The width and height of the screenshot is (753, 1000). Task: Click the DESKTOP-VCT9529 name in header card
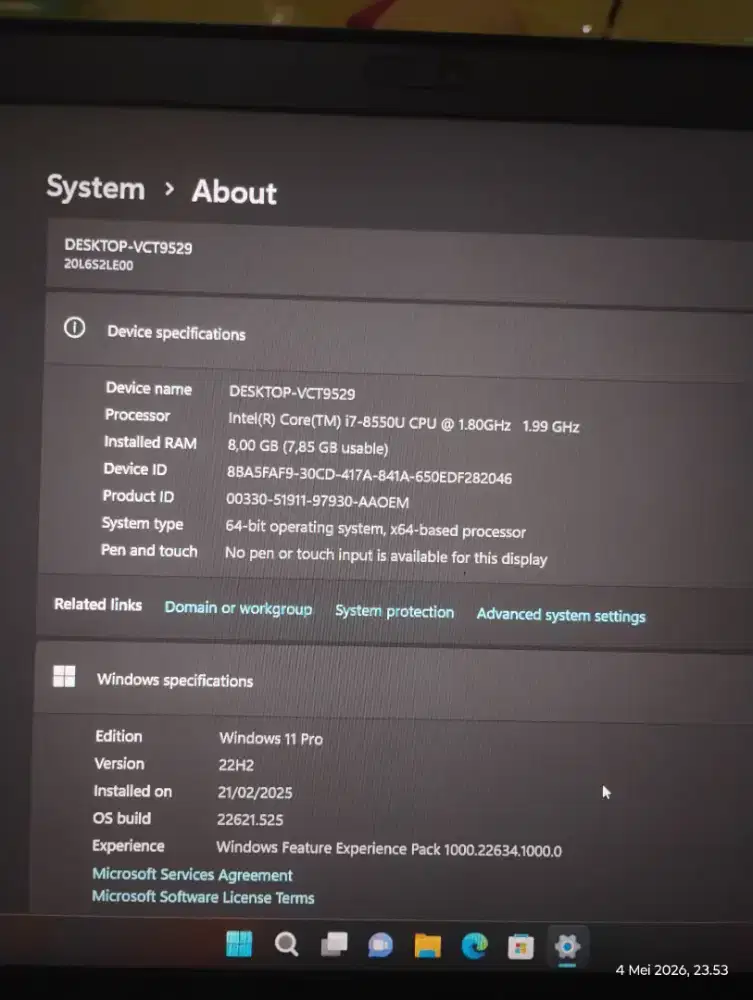coord(128,247)
